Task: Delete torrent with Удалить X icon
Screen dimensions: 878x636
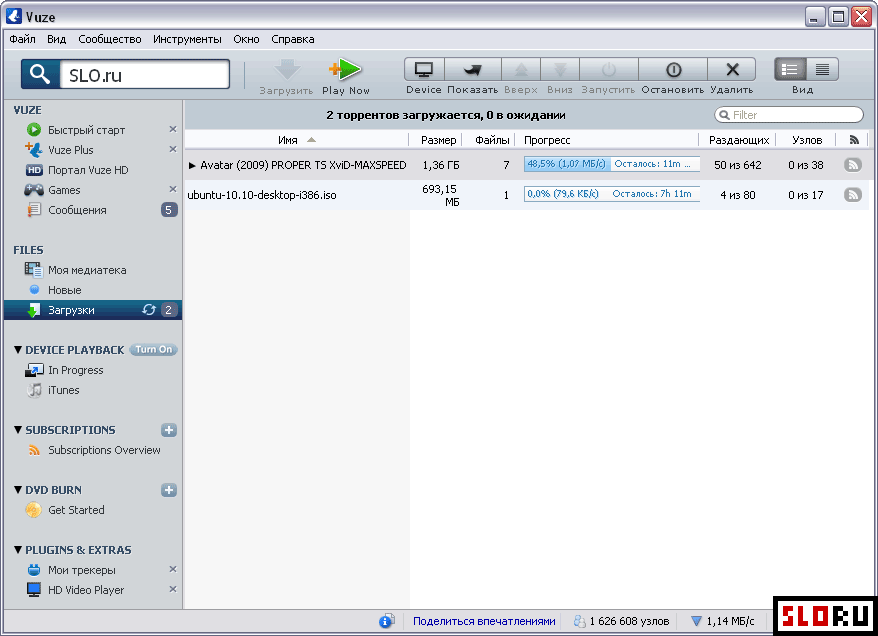Action: coord(732,70)
